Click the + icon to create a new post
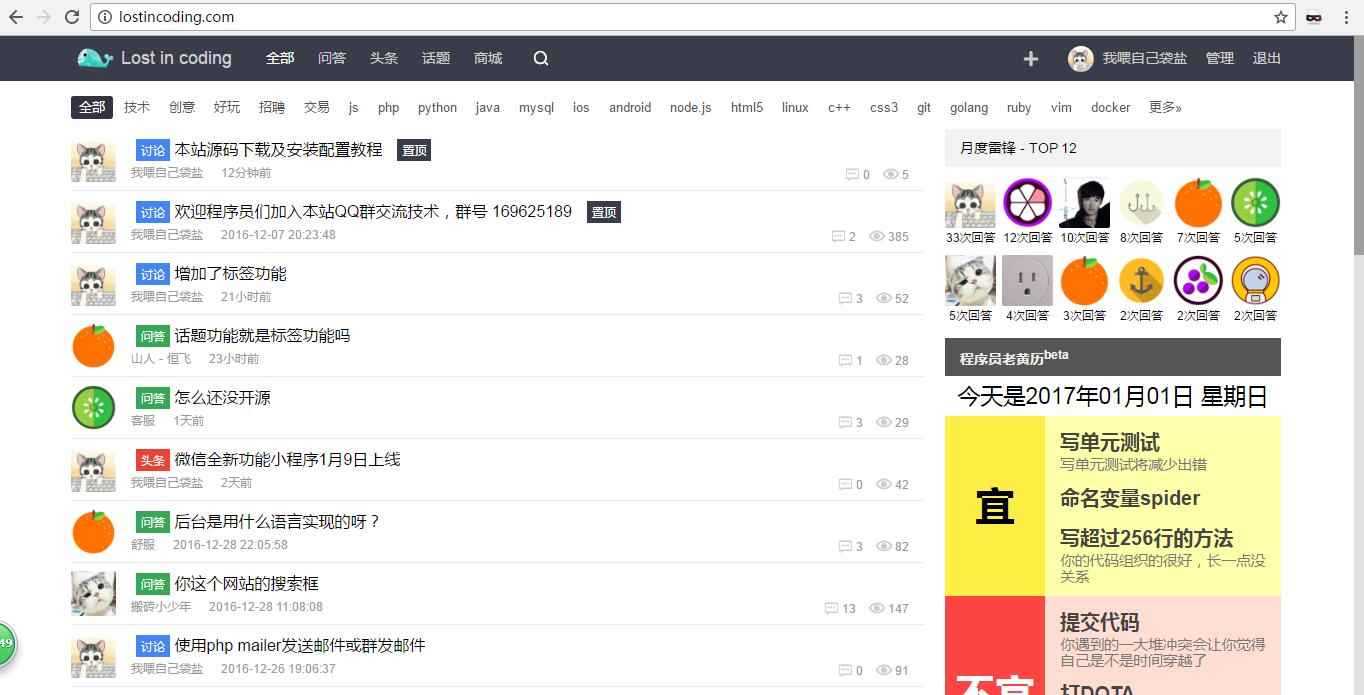Screen dimensions: 1364x695 pos(1030,58)
